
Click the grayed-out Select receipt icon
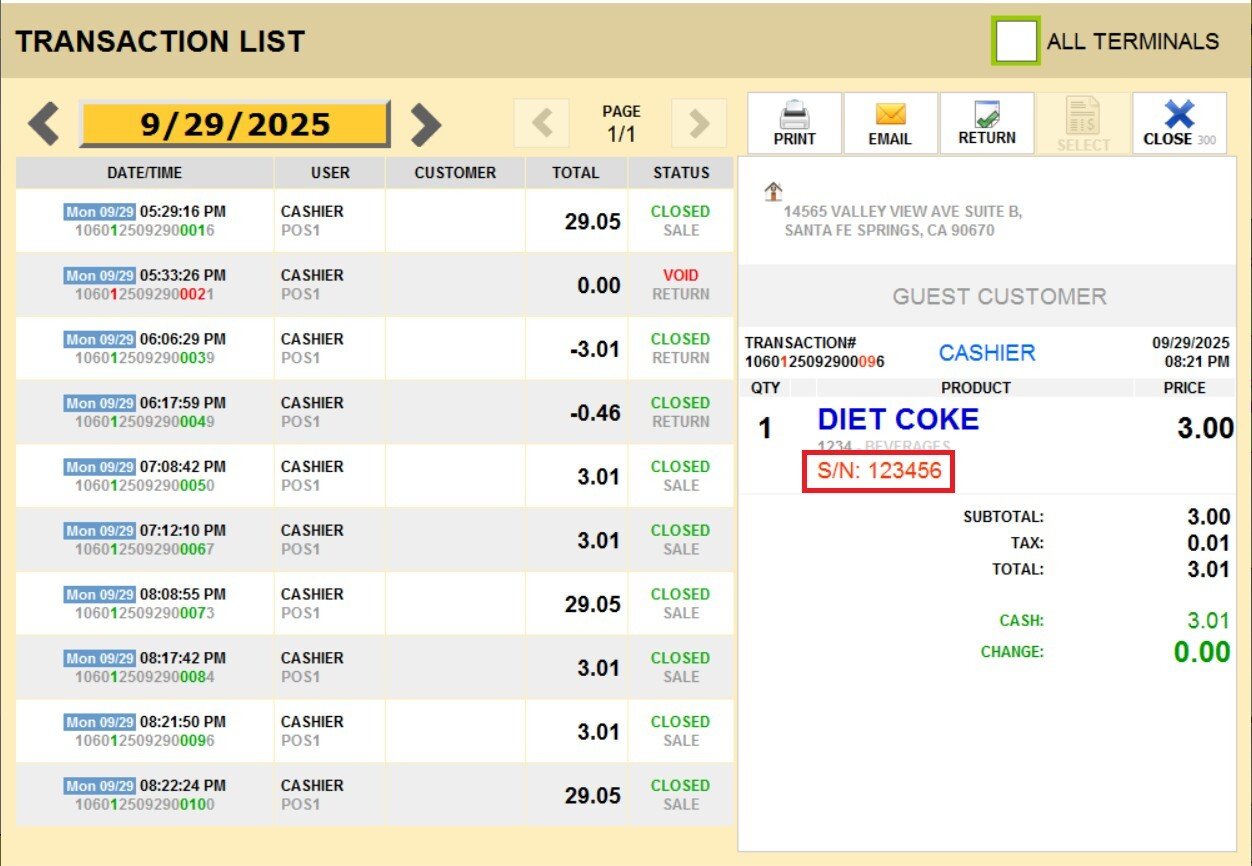(1083, 116)
